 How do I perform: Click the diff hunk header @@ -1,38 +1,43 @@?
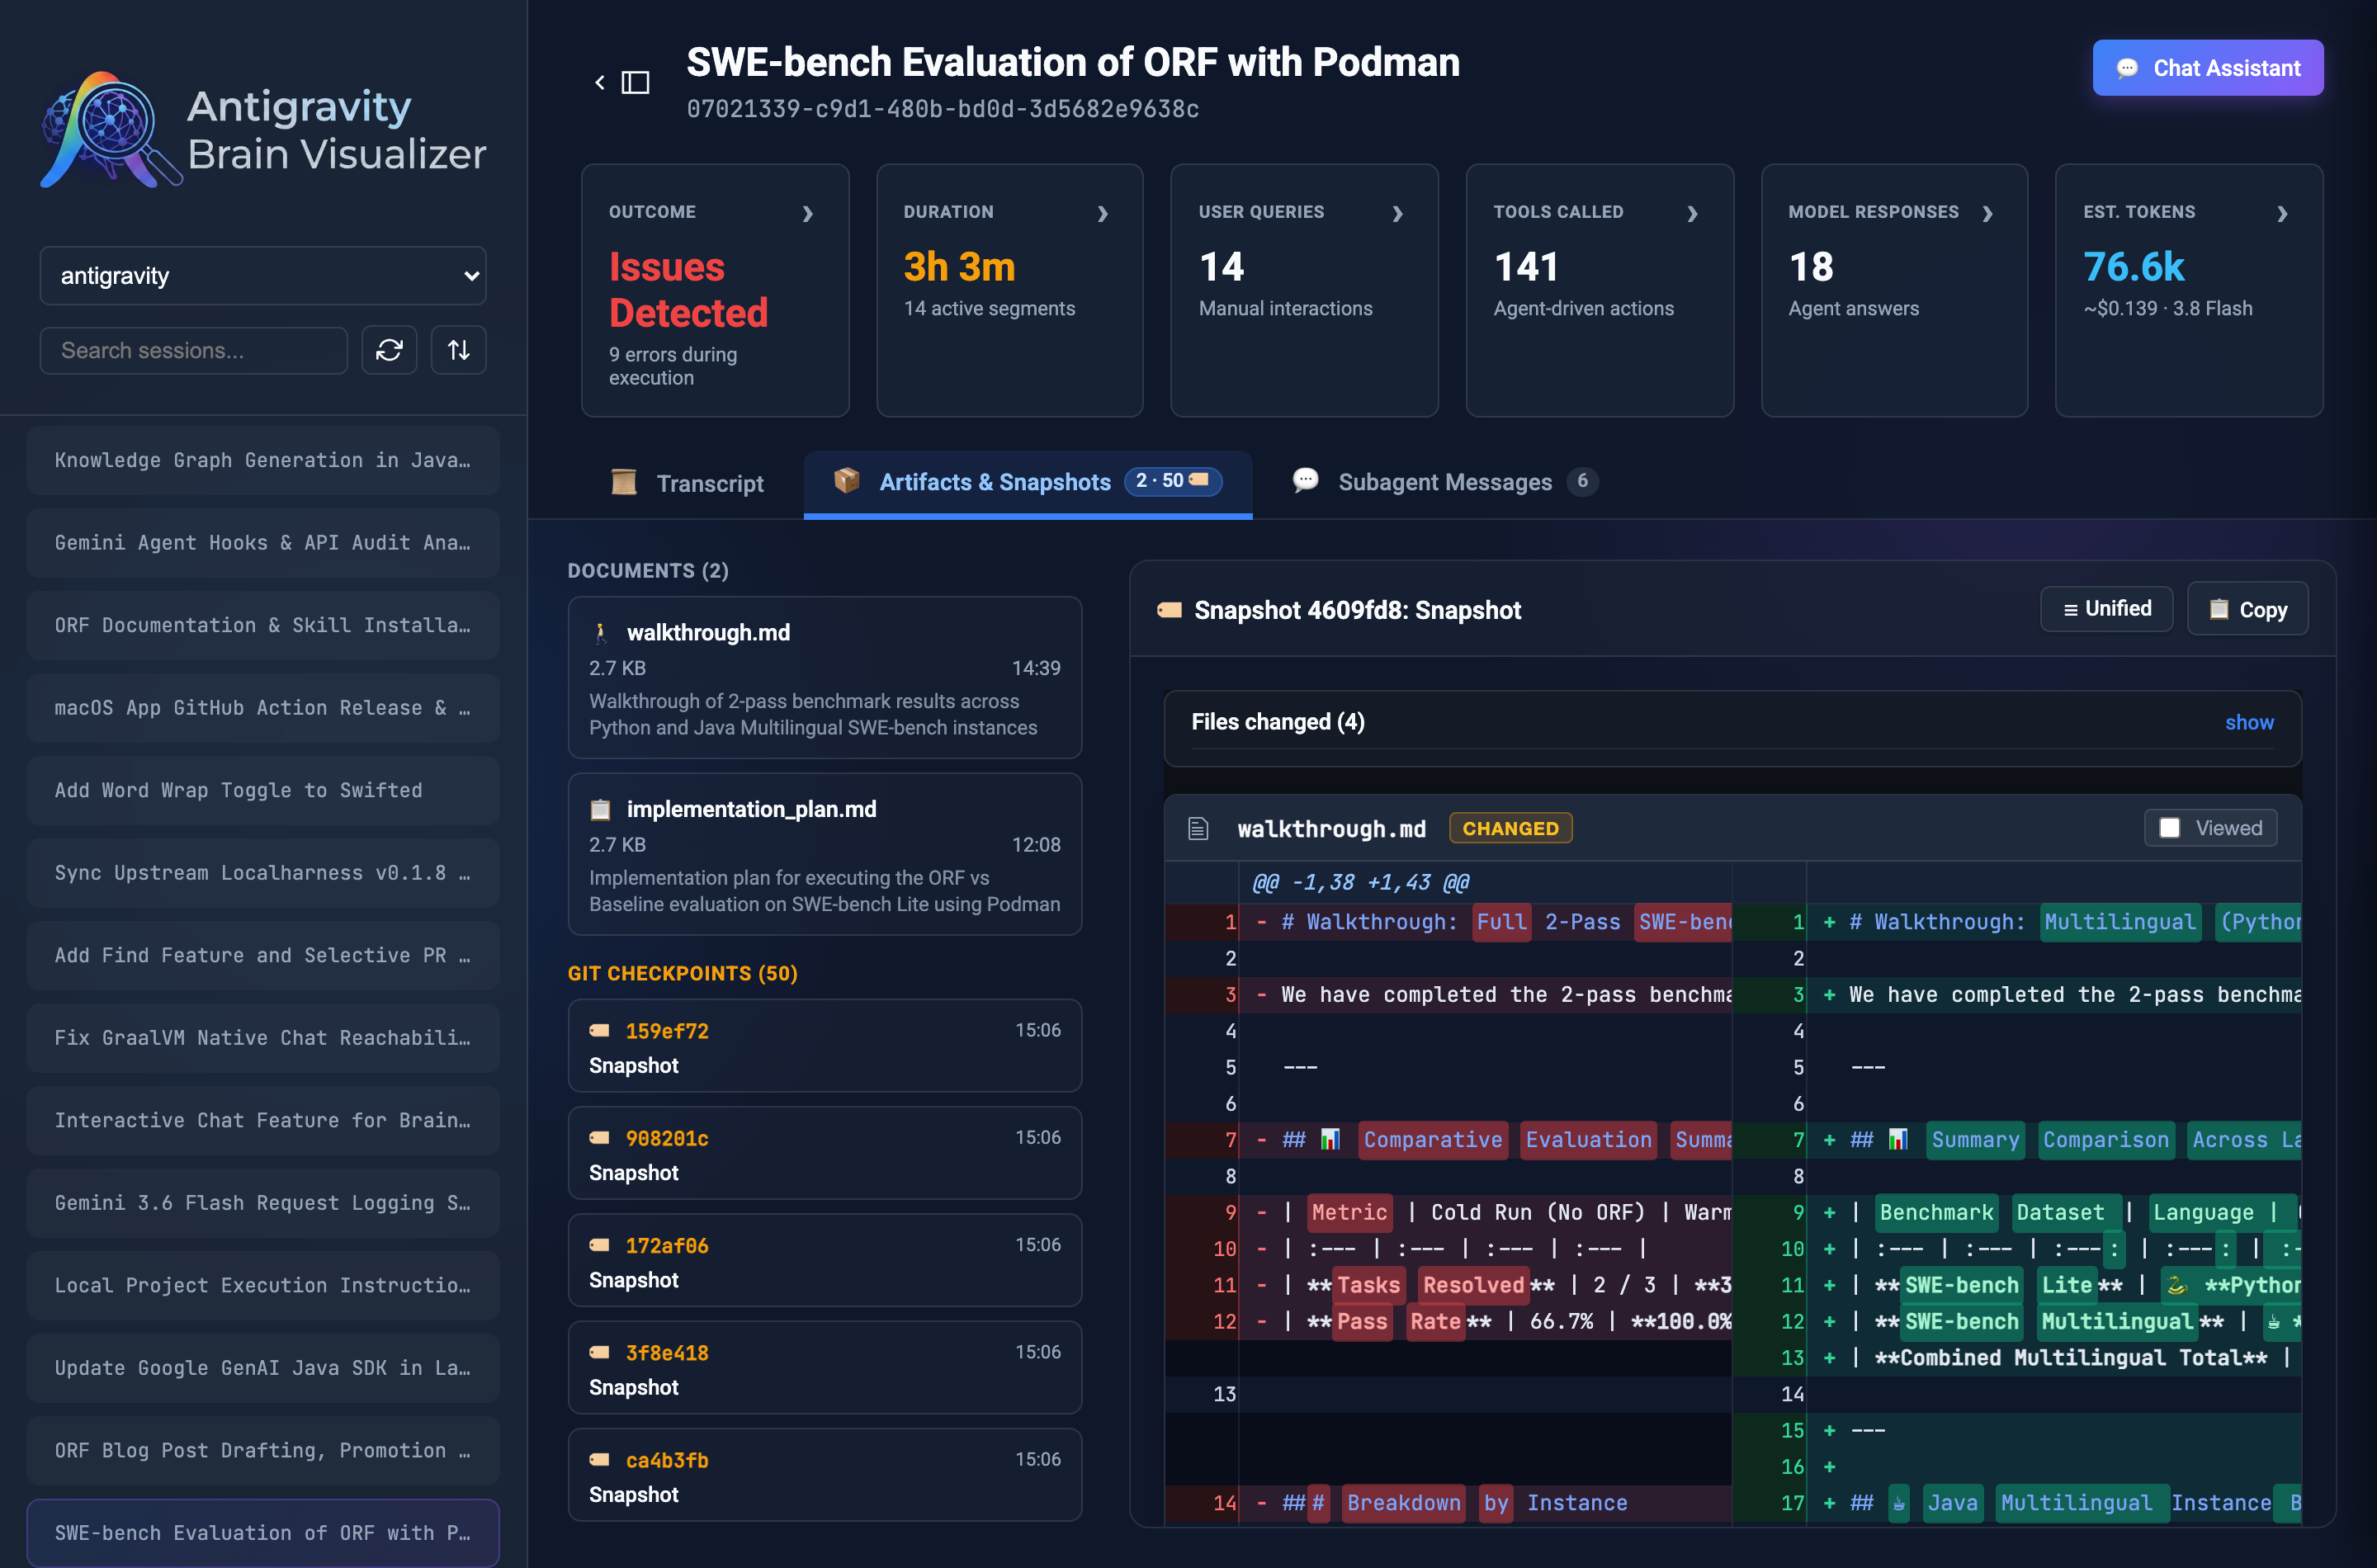1360,882
